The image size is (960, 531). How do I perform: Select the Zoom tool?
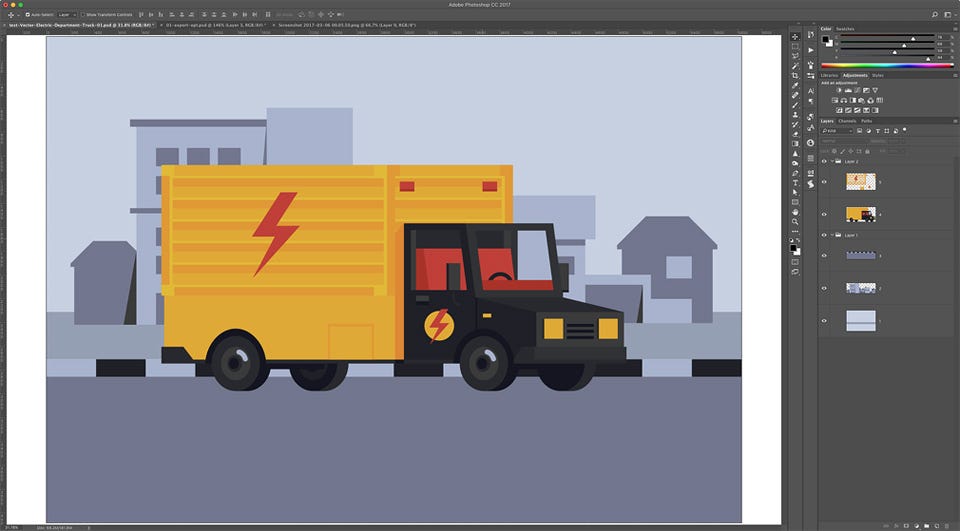point(795,222)
